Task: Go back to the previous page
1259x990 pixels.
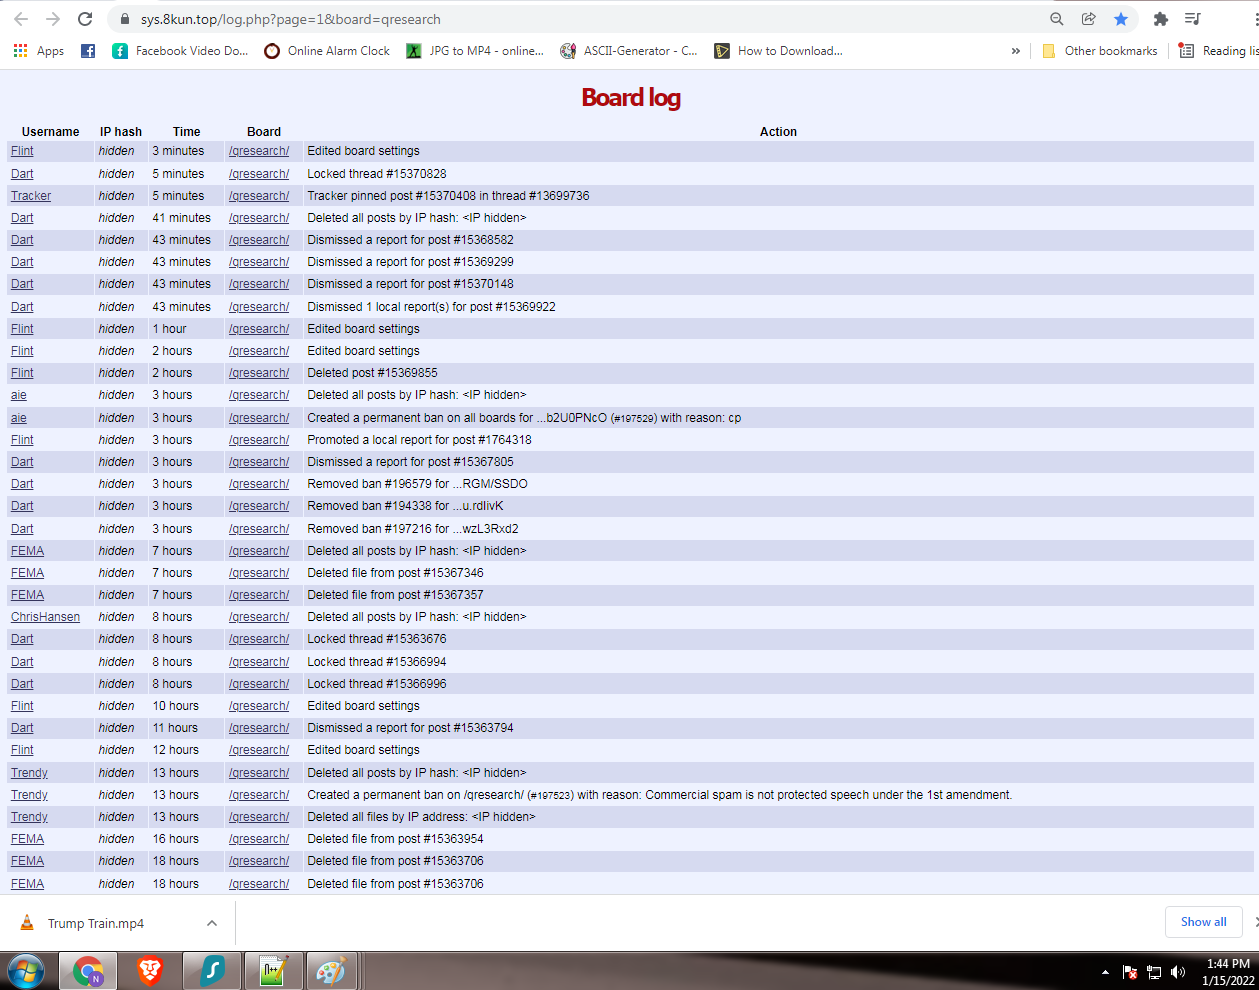Action: click(21, 19)
